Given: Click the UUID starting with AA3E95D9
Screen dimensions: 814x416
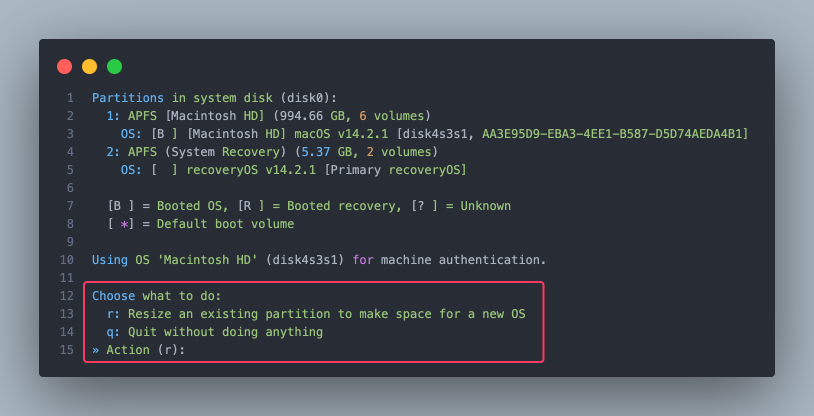Looking at the screenshot, I should pos(612,134).
